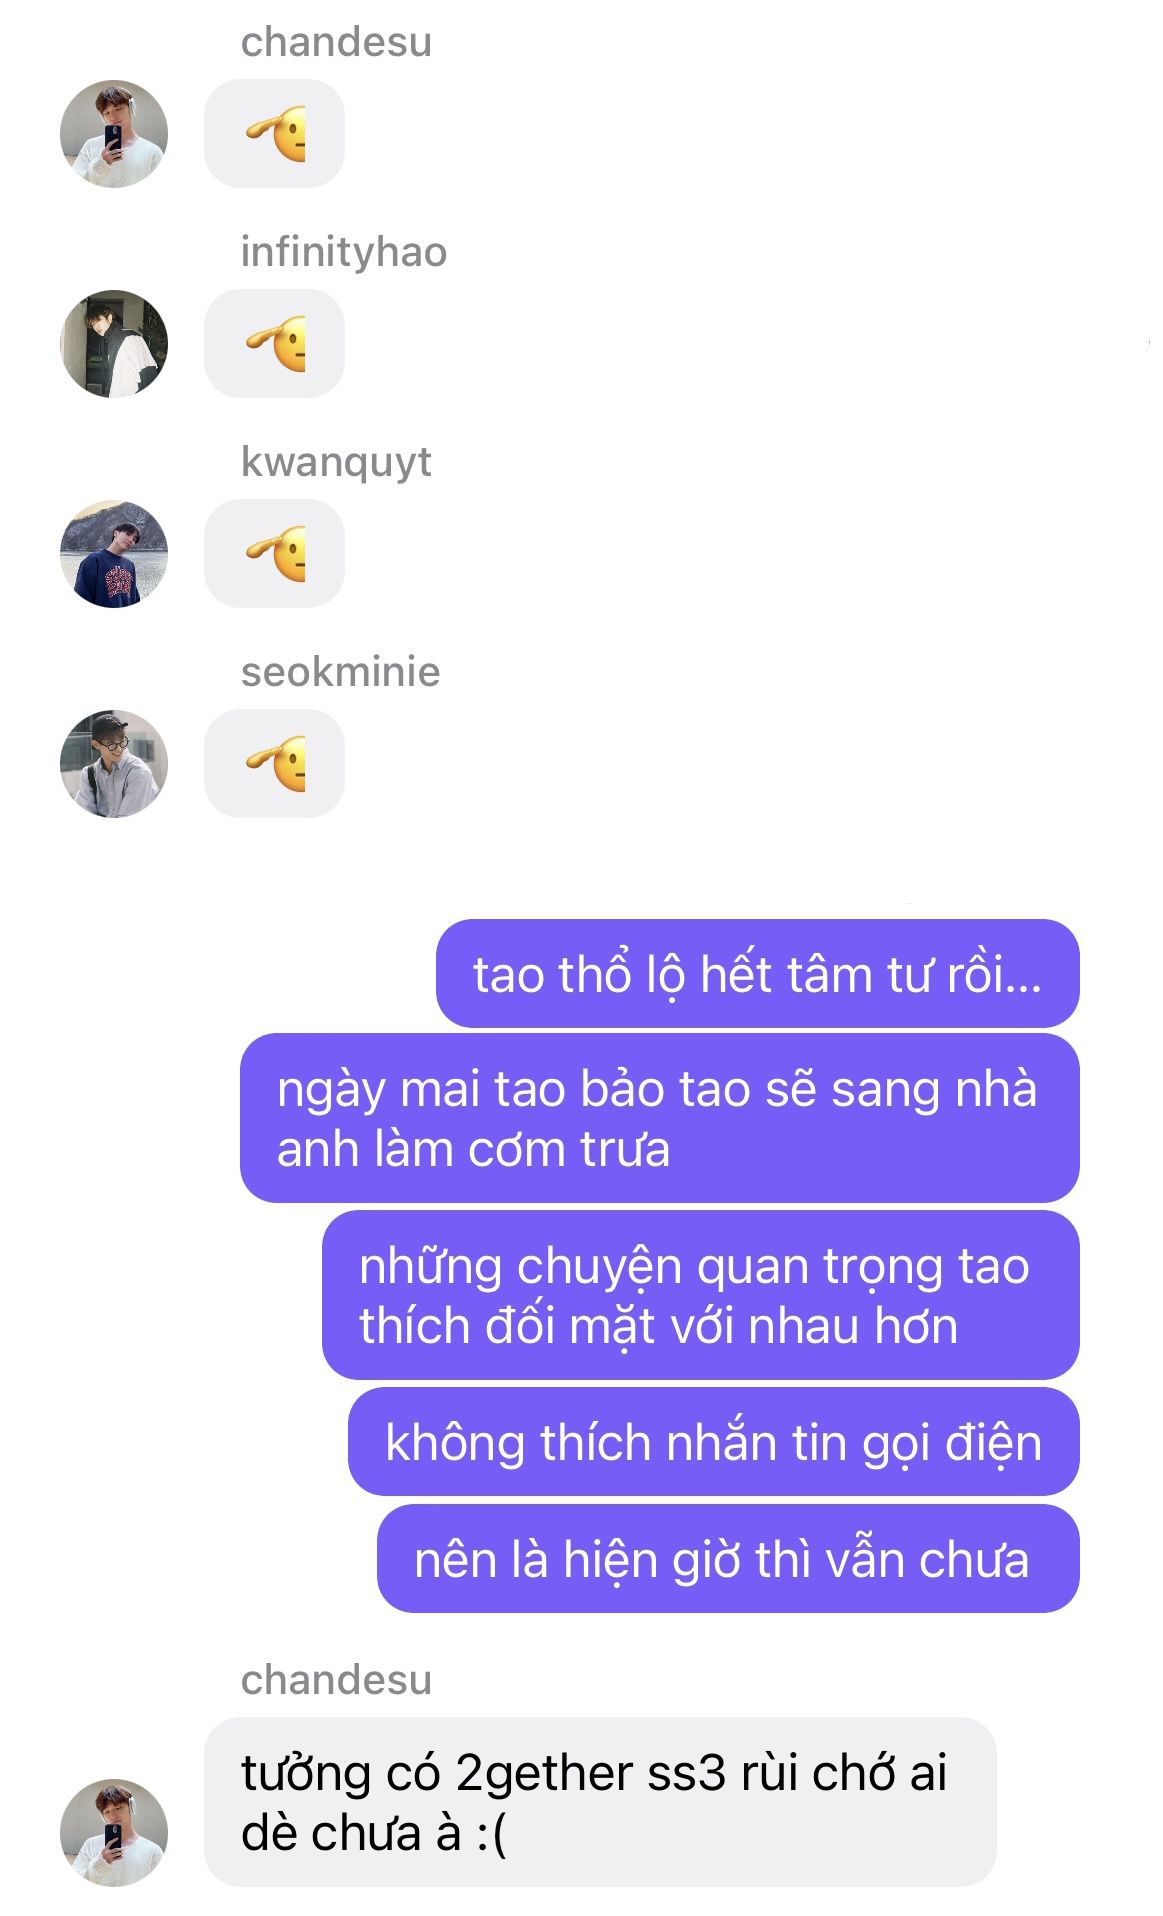Tap infinityhao's profile picture

113,344
